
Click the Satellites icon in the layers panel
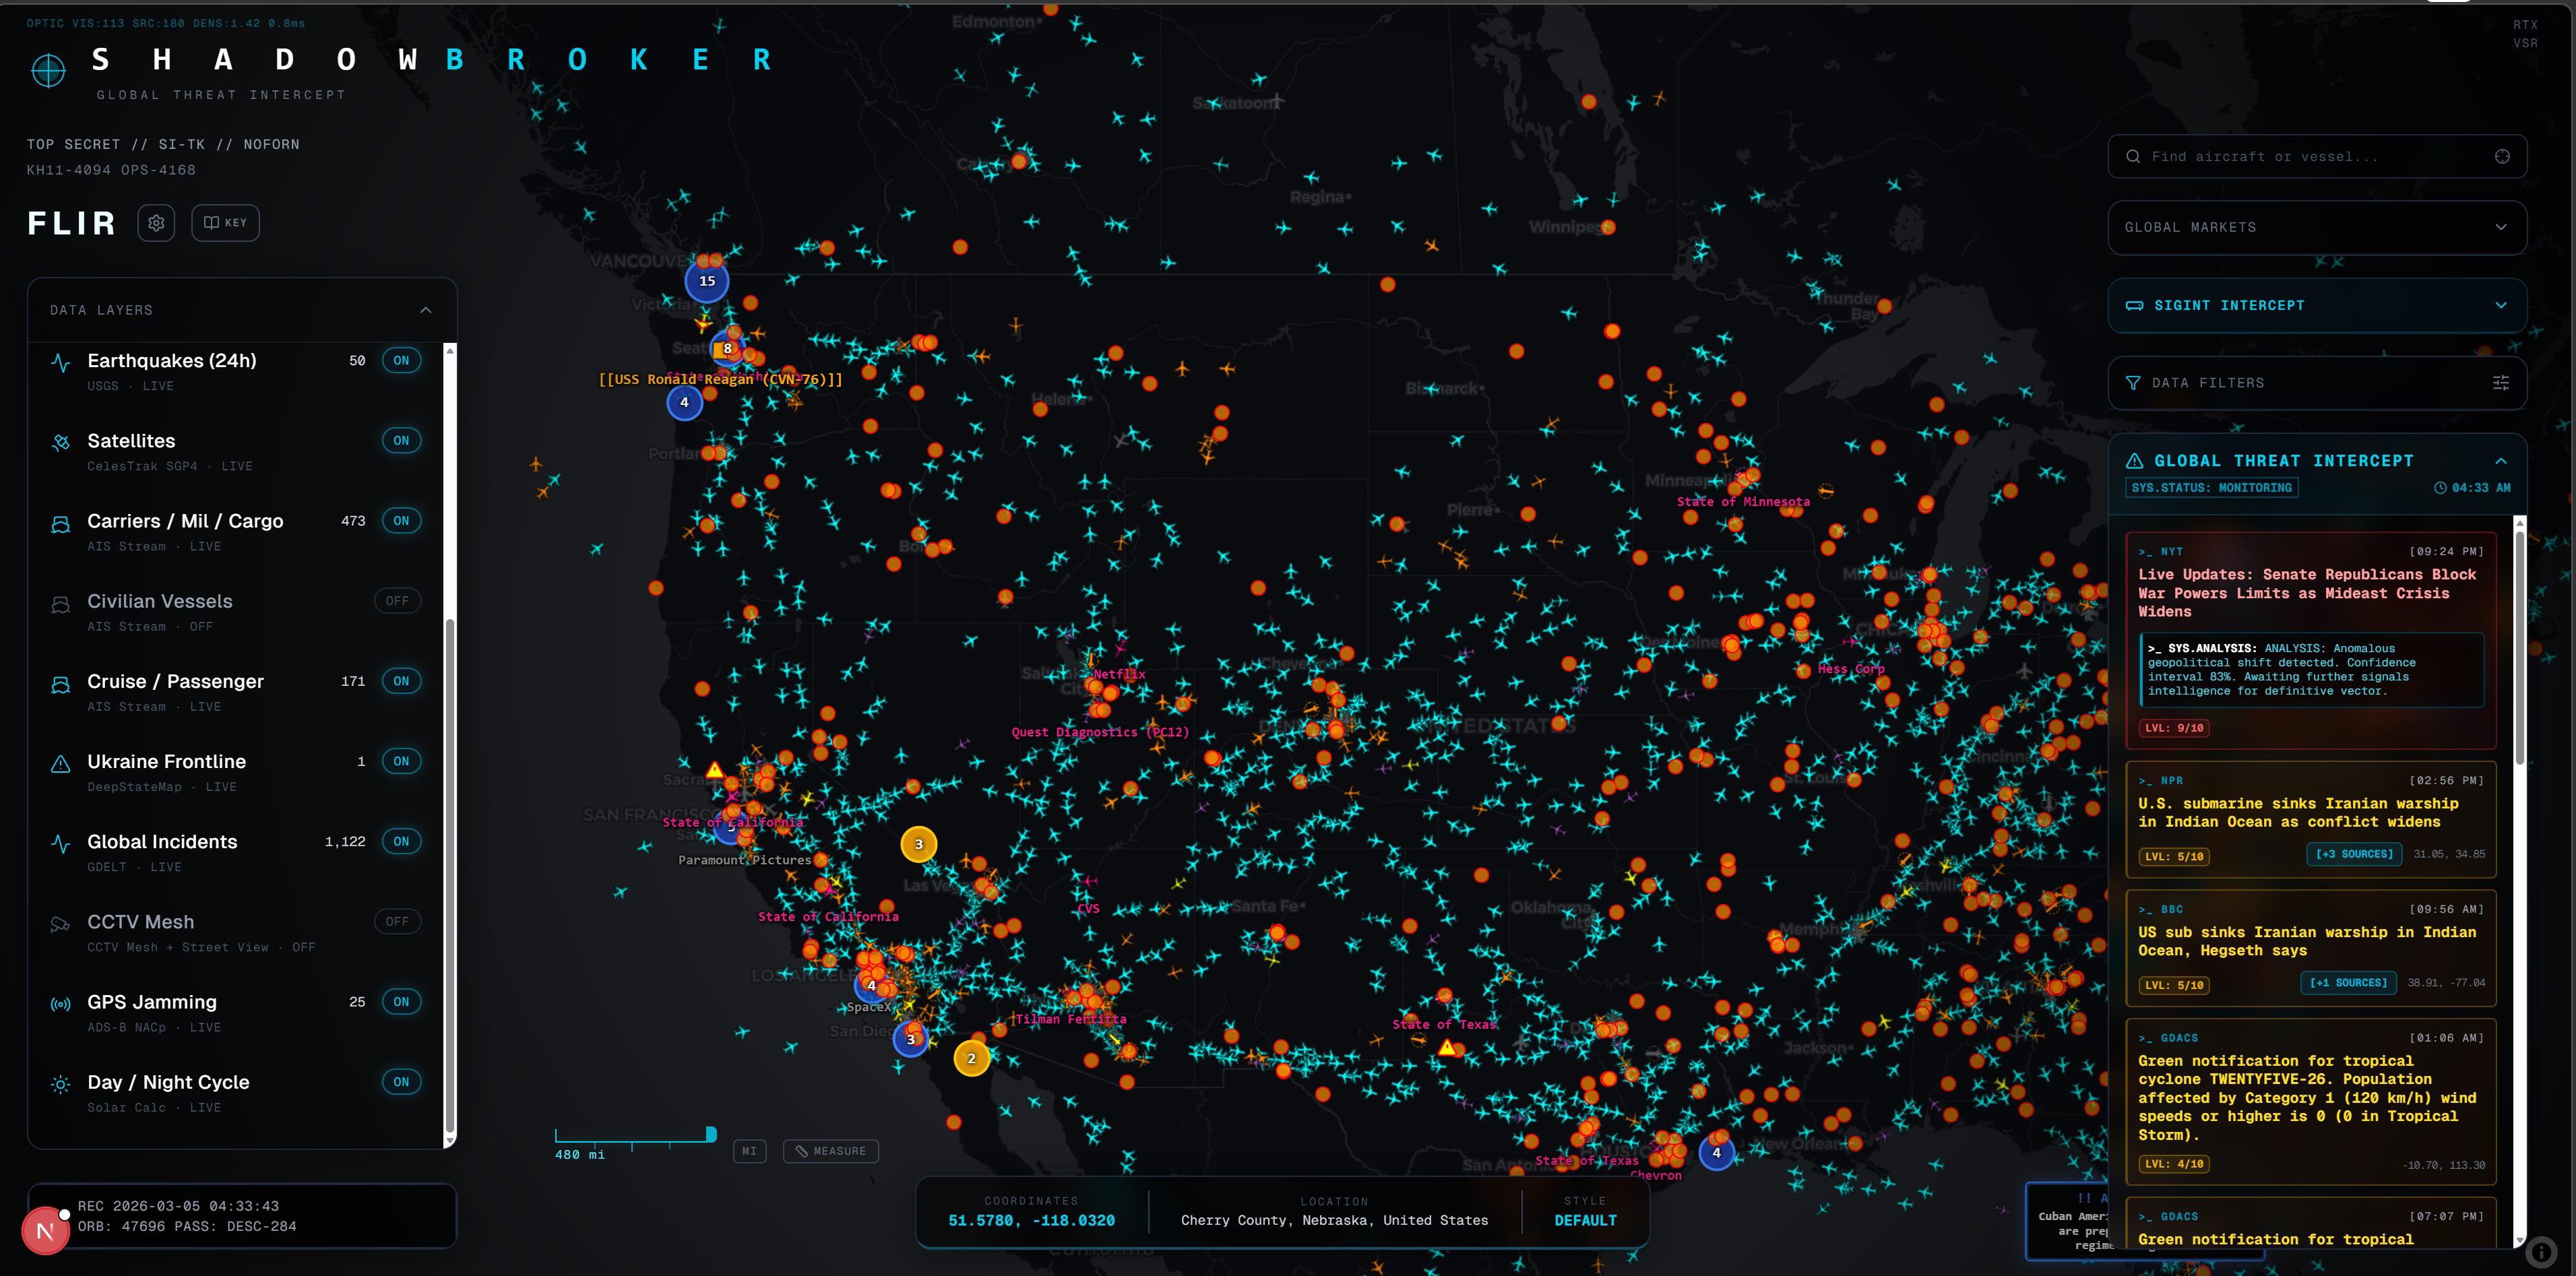click(x=60, y=441)
